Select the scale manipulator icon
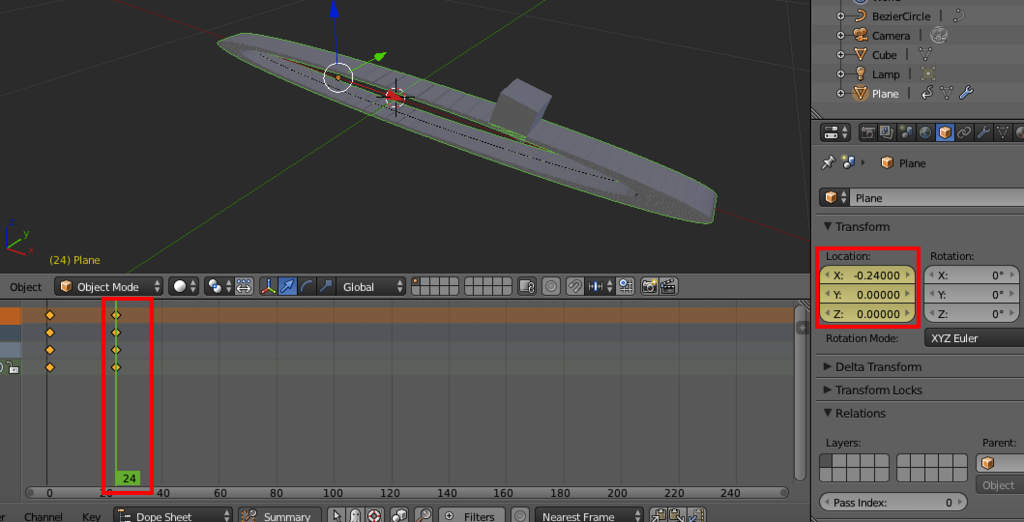This screenshot has width=1024, height=522. 326,287
